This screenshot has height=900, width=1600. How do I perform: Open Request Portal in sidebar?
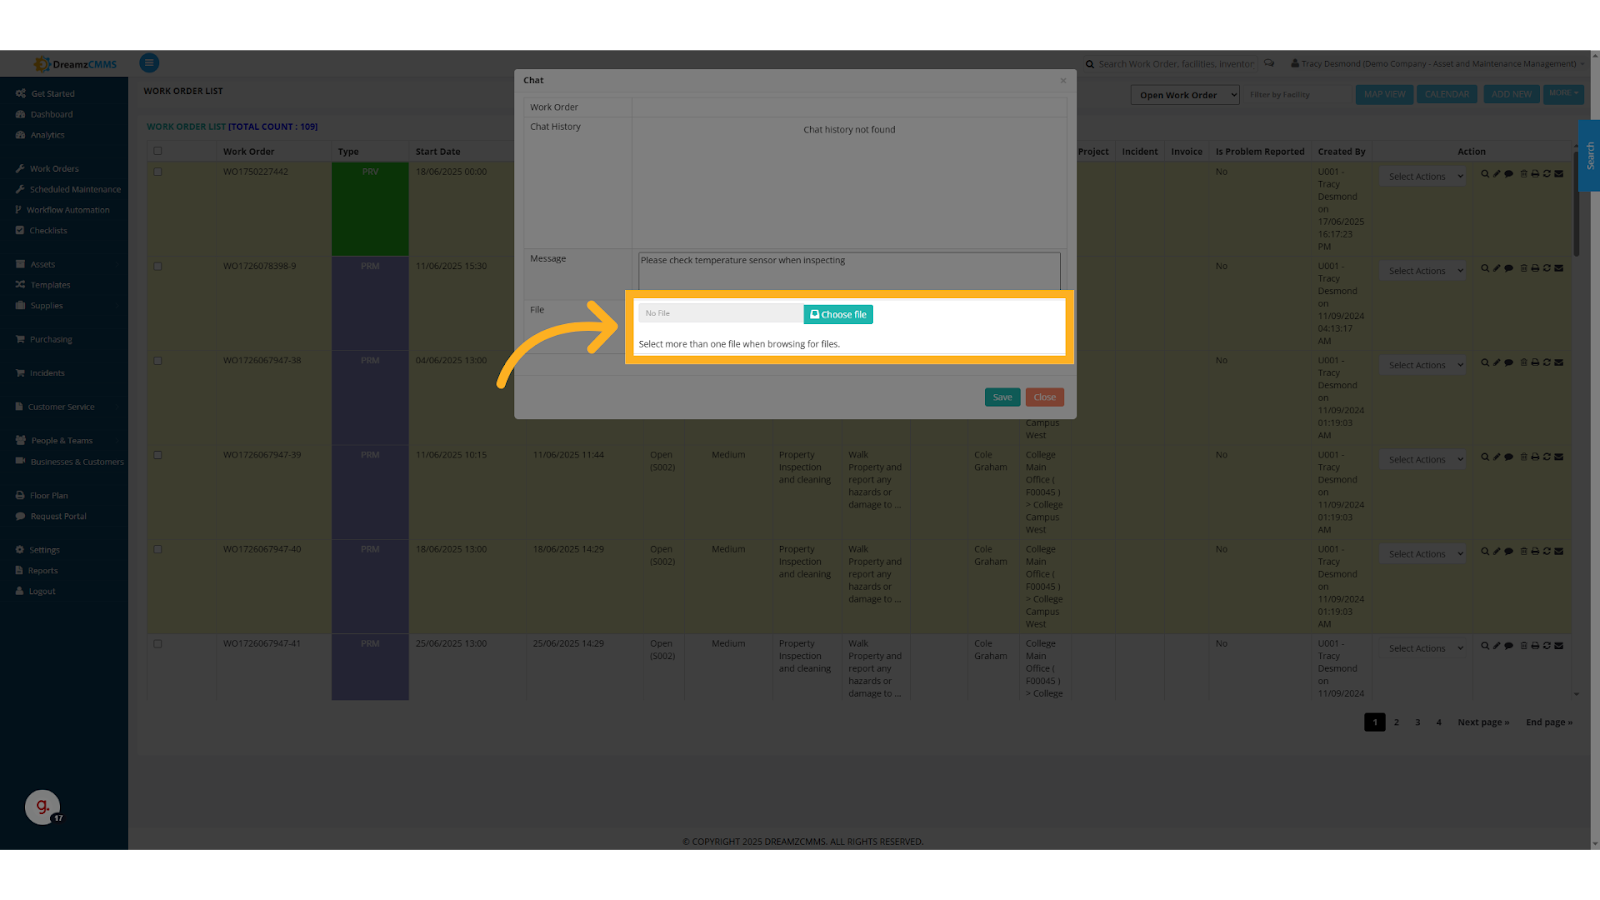coord(50,517)
